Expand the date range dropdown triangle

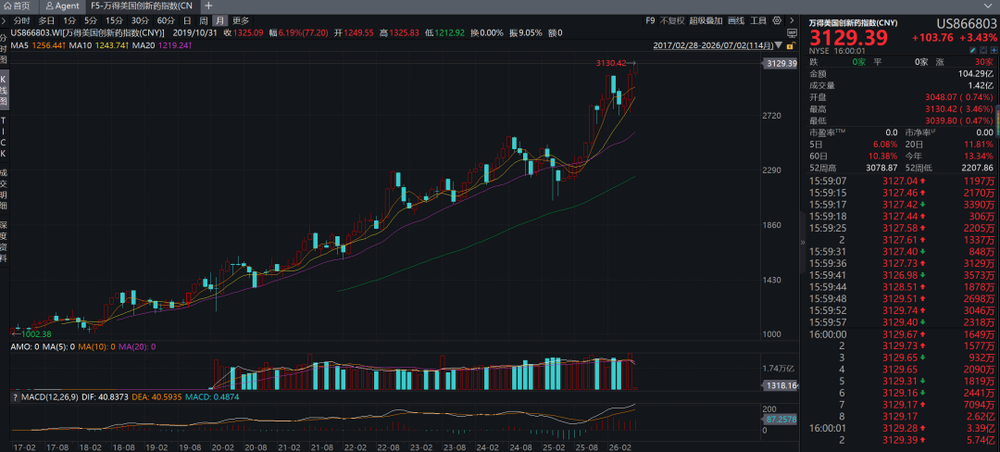[779, 45]
